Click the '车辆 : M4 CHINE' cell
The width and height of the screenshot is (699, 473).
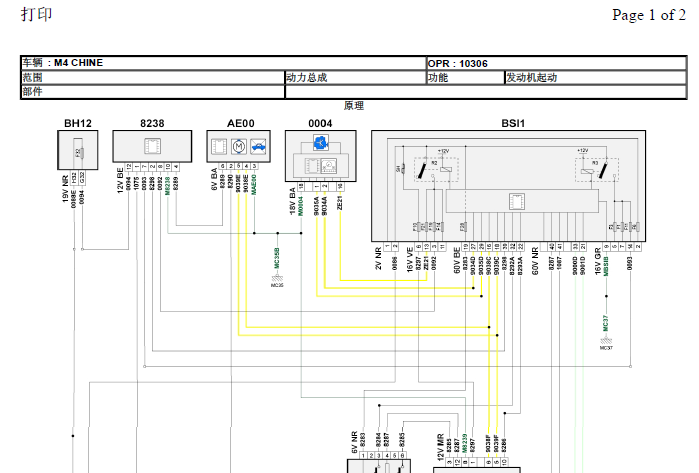(223, 63)
